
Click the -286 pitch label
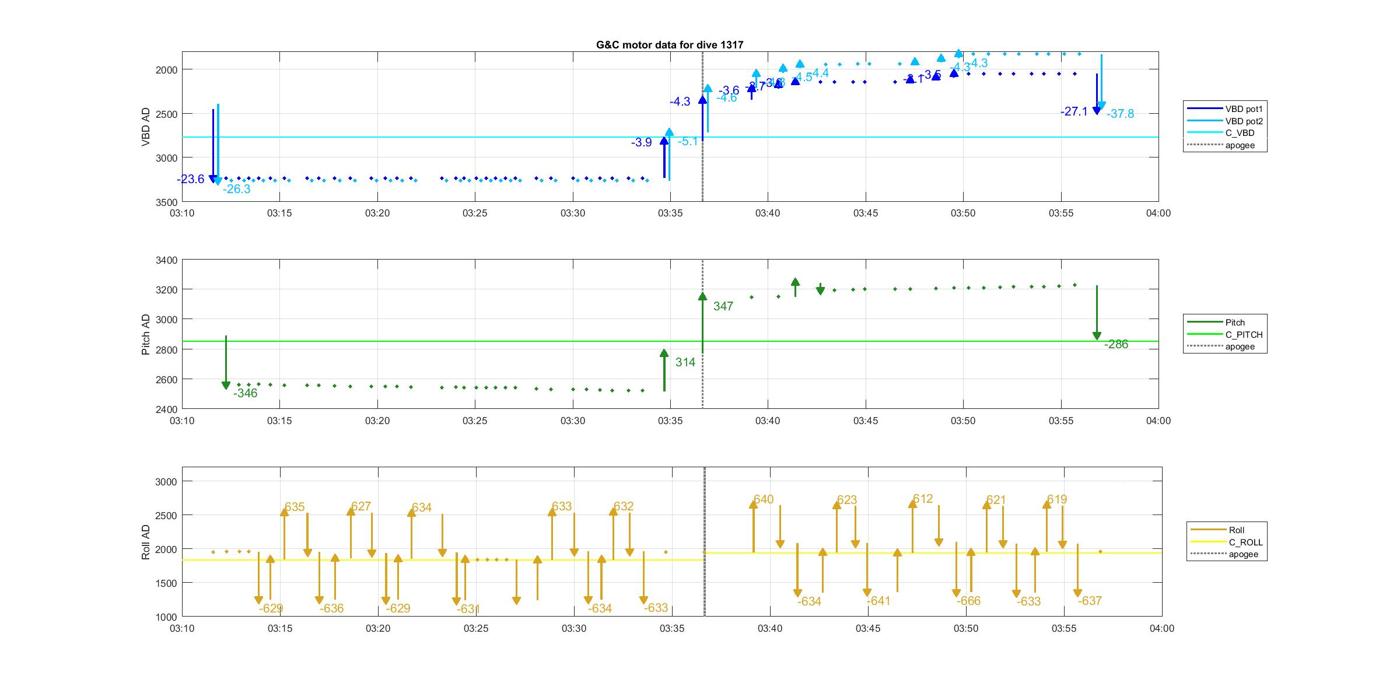(1116, 345)
